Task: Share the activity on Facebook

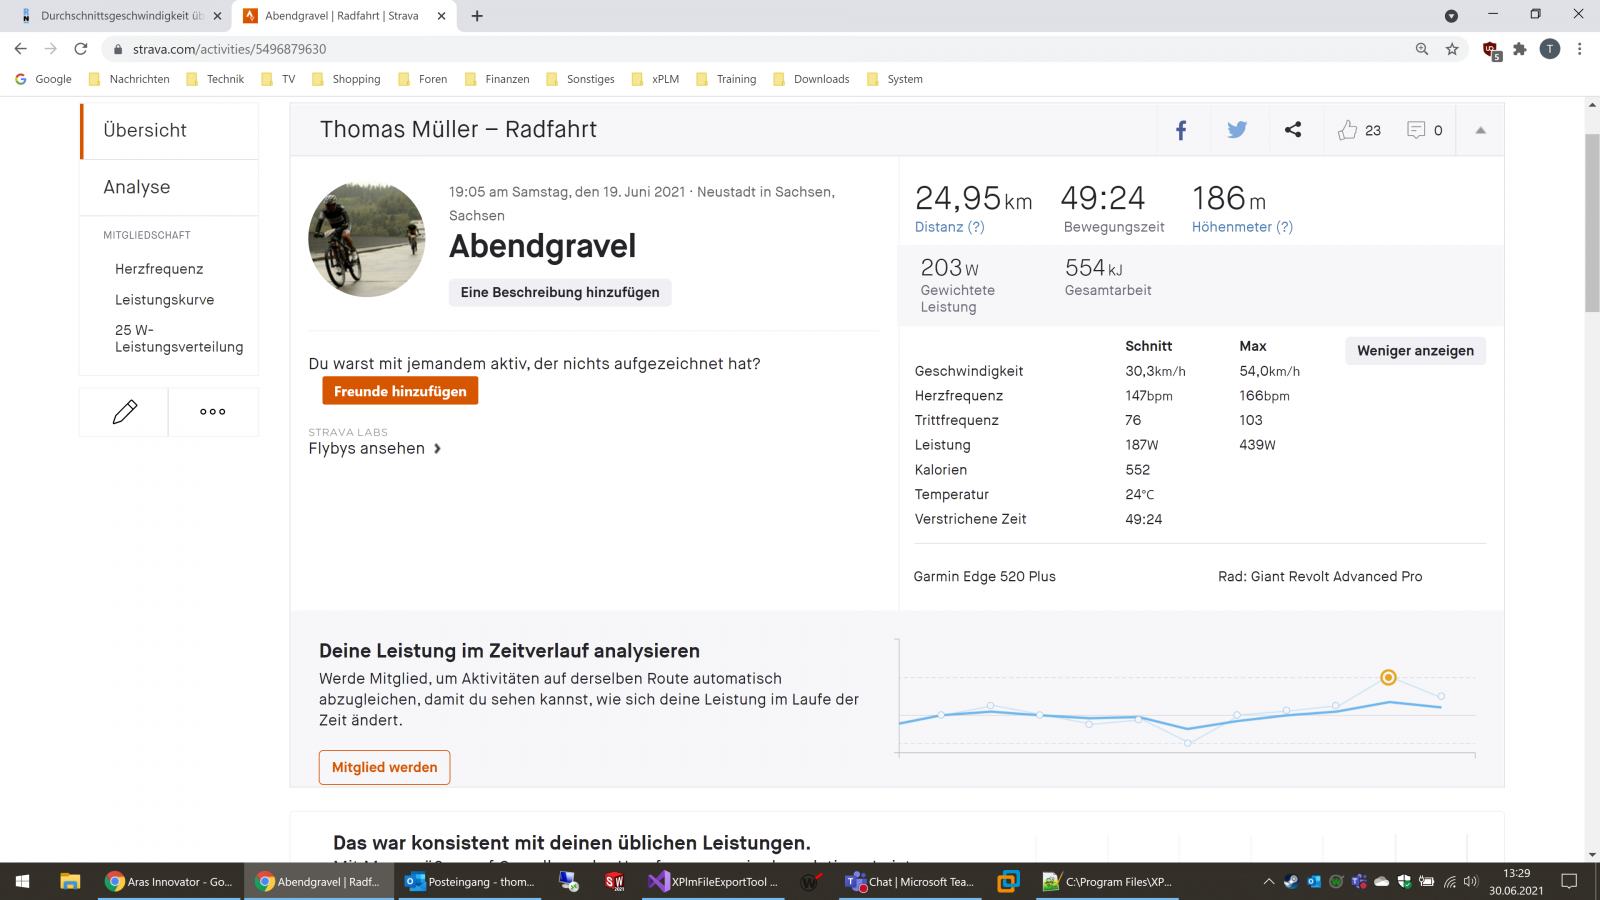Action: [x=1181, y=130]
